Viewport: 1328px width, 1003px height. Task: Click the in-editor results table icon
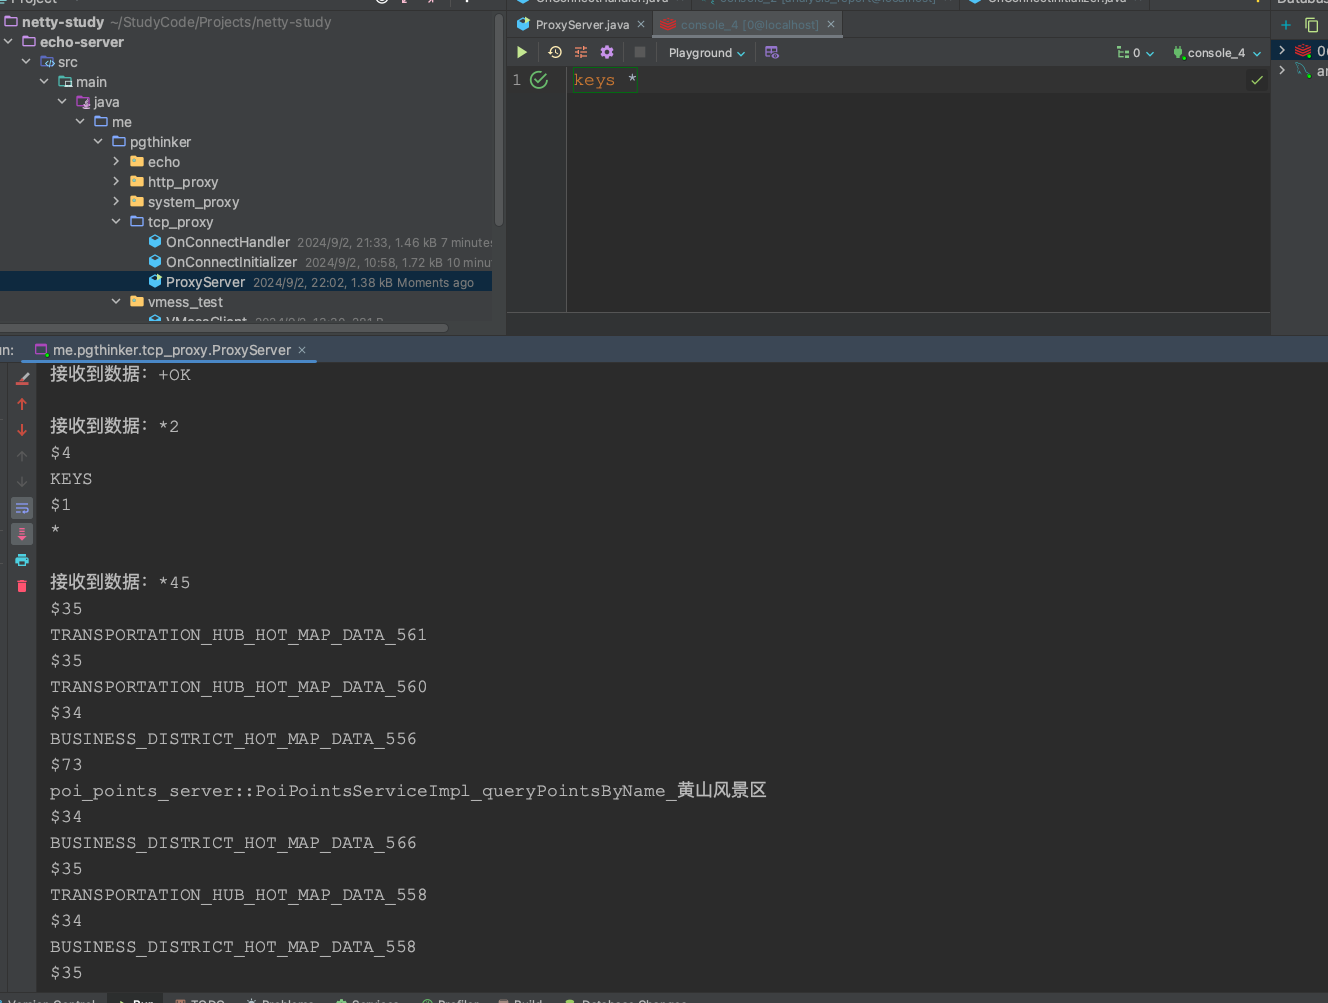coord(772,52)
